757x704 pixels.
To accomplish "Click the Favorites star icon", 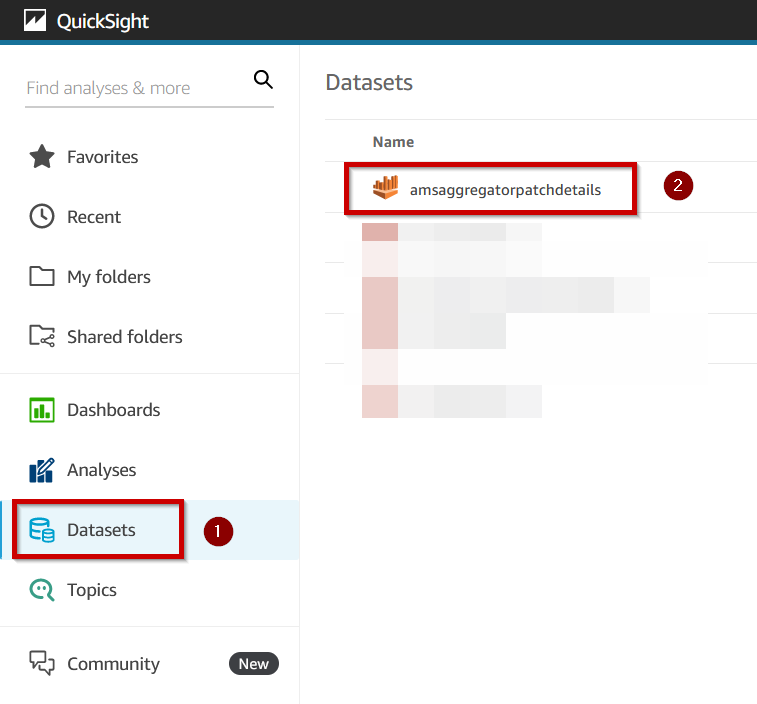I will click(x=42, y=157).
